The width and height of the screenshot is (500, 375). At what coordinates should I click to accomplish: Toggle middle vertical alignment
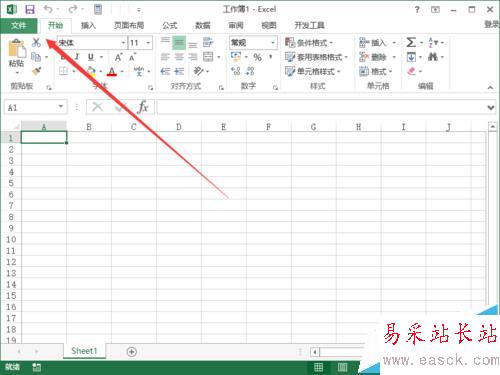point(179,43)
